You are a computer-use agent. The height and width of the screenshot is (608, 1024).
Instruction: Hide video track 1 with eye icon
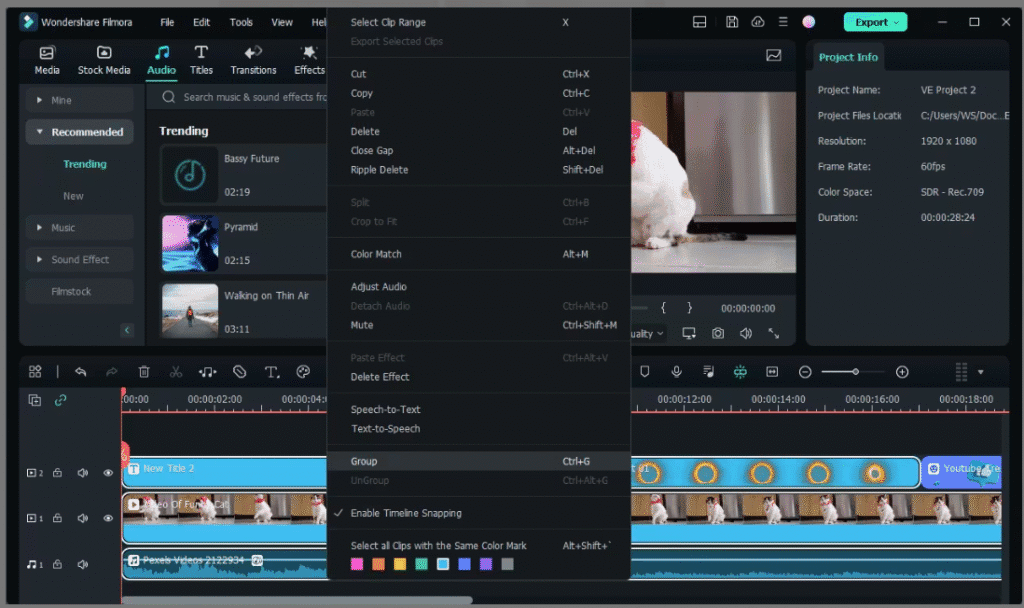(x=108, y=518)
